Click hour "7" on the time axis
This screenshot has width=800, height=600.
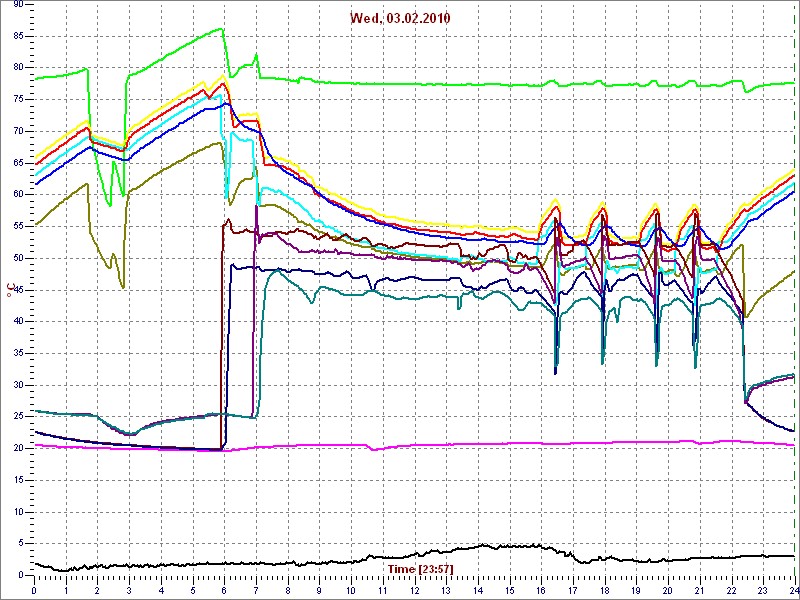coord(256,590)
